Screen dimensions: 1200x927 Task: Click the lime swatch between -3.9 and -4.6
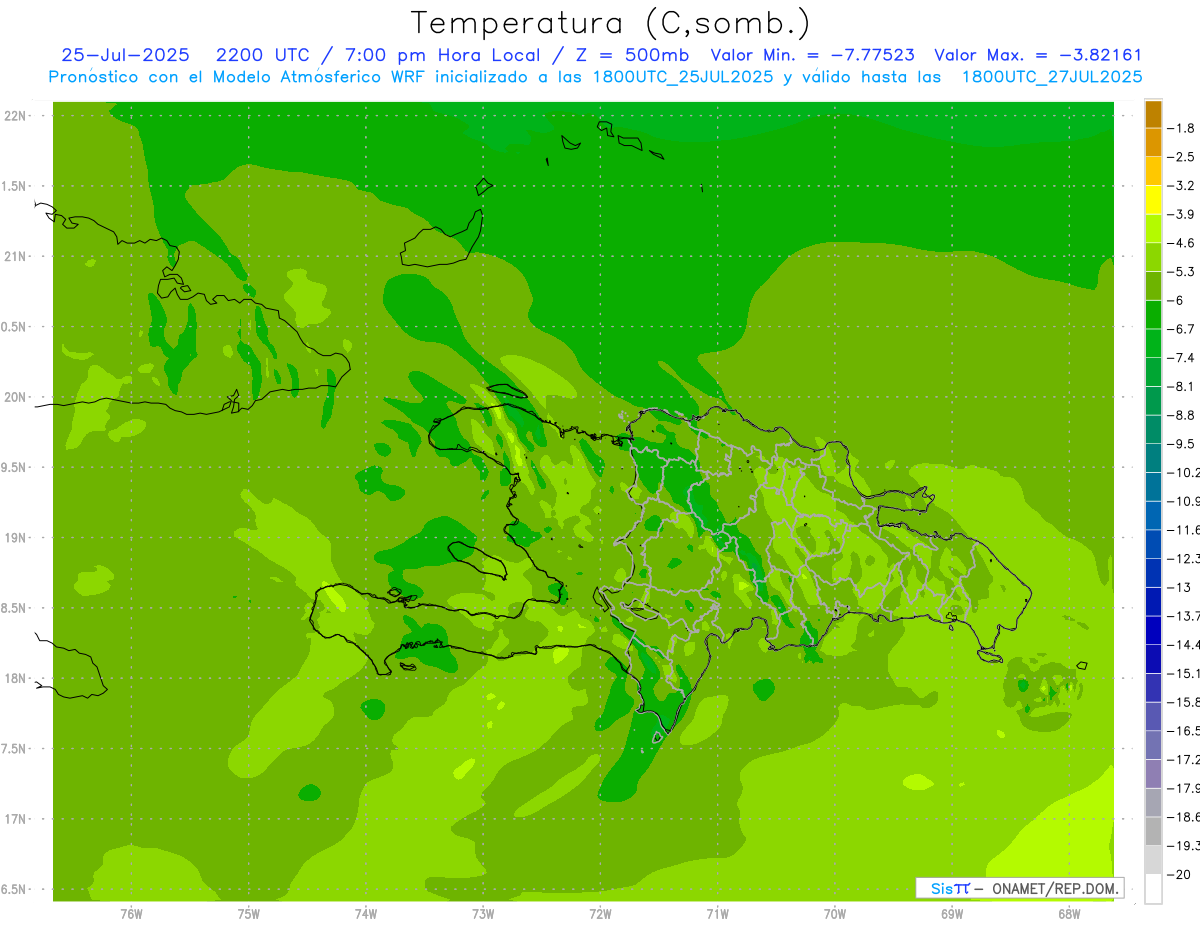tap(1153, 229)
